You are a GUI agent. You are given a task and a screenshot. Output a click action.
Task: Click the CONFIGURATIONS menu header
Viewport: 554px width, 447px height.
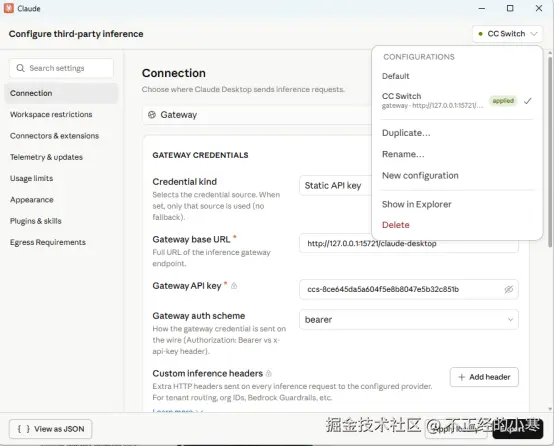(x=419, y=57)
